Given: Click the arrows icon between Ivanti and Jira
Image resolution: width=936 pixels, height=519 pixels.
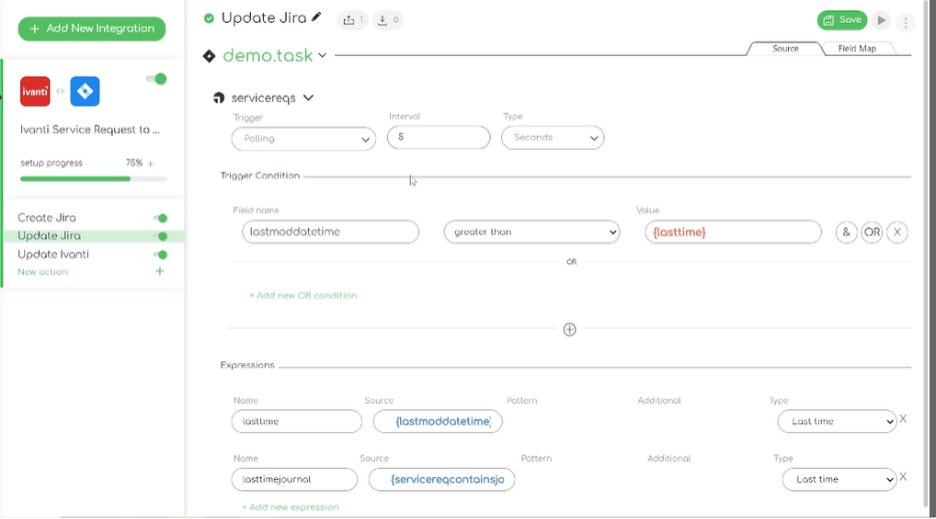Looking at the screenshot, I should coord(60,91).
